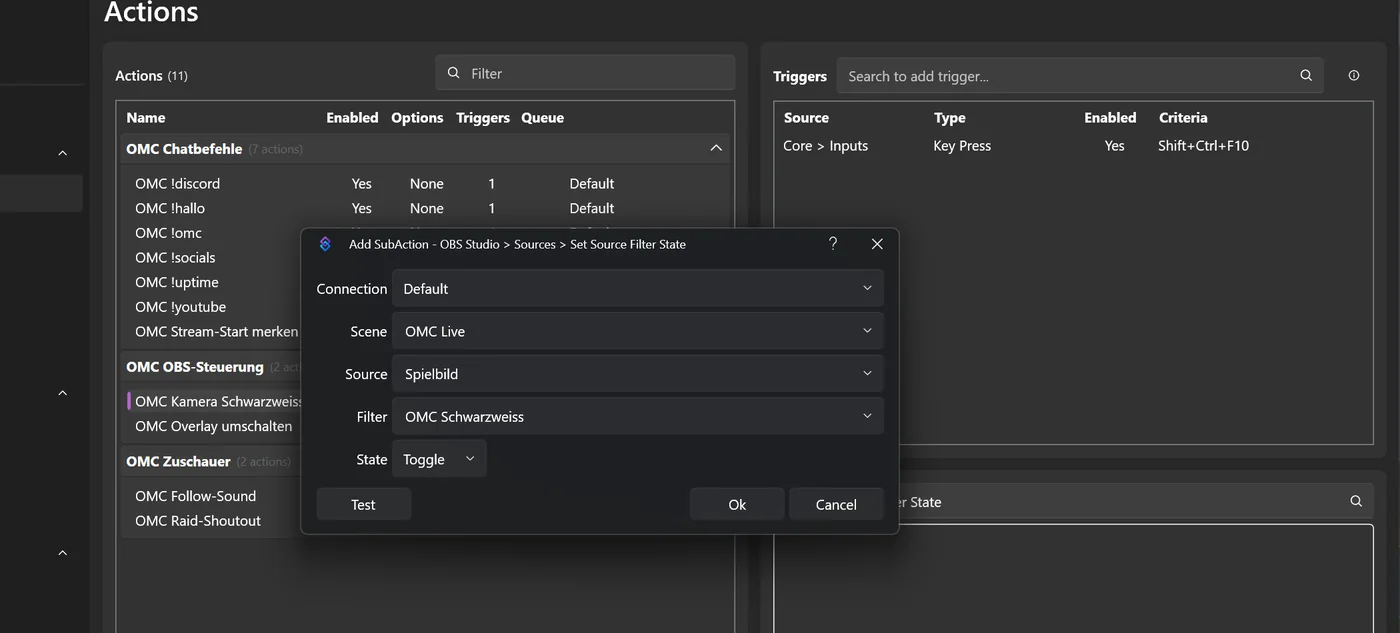Click the search icon in Triggers search box
This screenshot has width=1400, height=633.
[x=1306, y=76]
